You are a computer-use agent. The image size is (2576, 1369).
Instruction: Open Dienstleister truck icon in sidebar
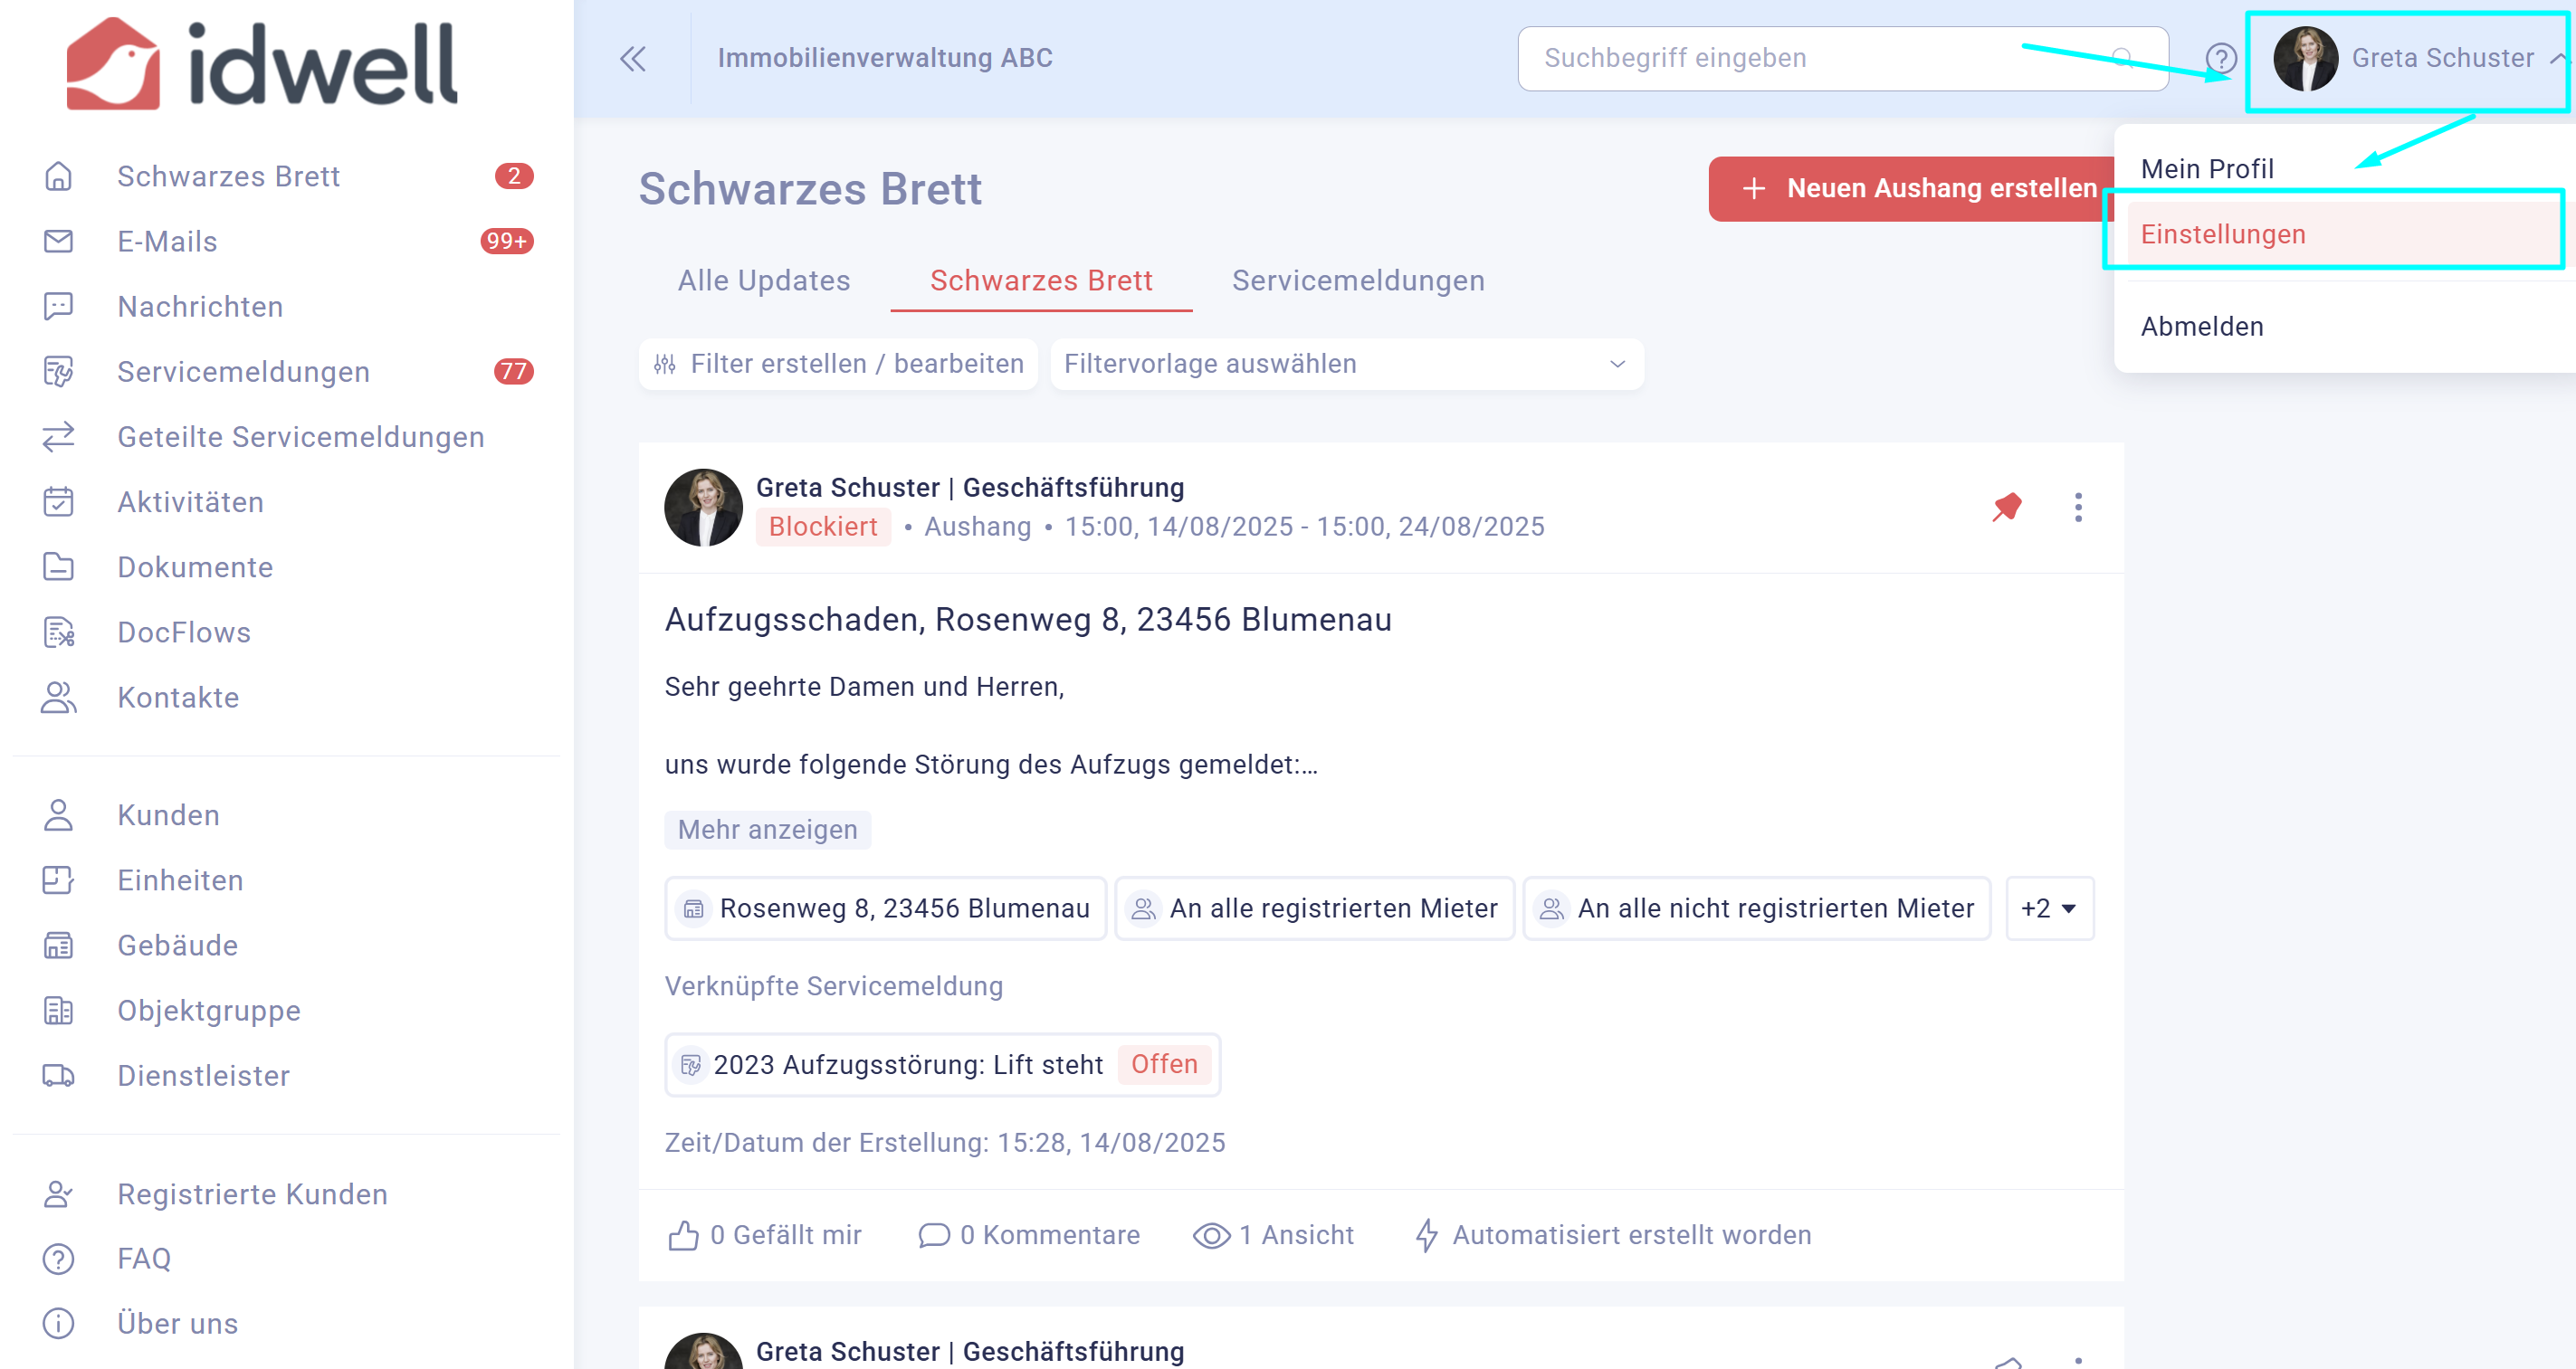[59, 1076]
